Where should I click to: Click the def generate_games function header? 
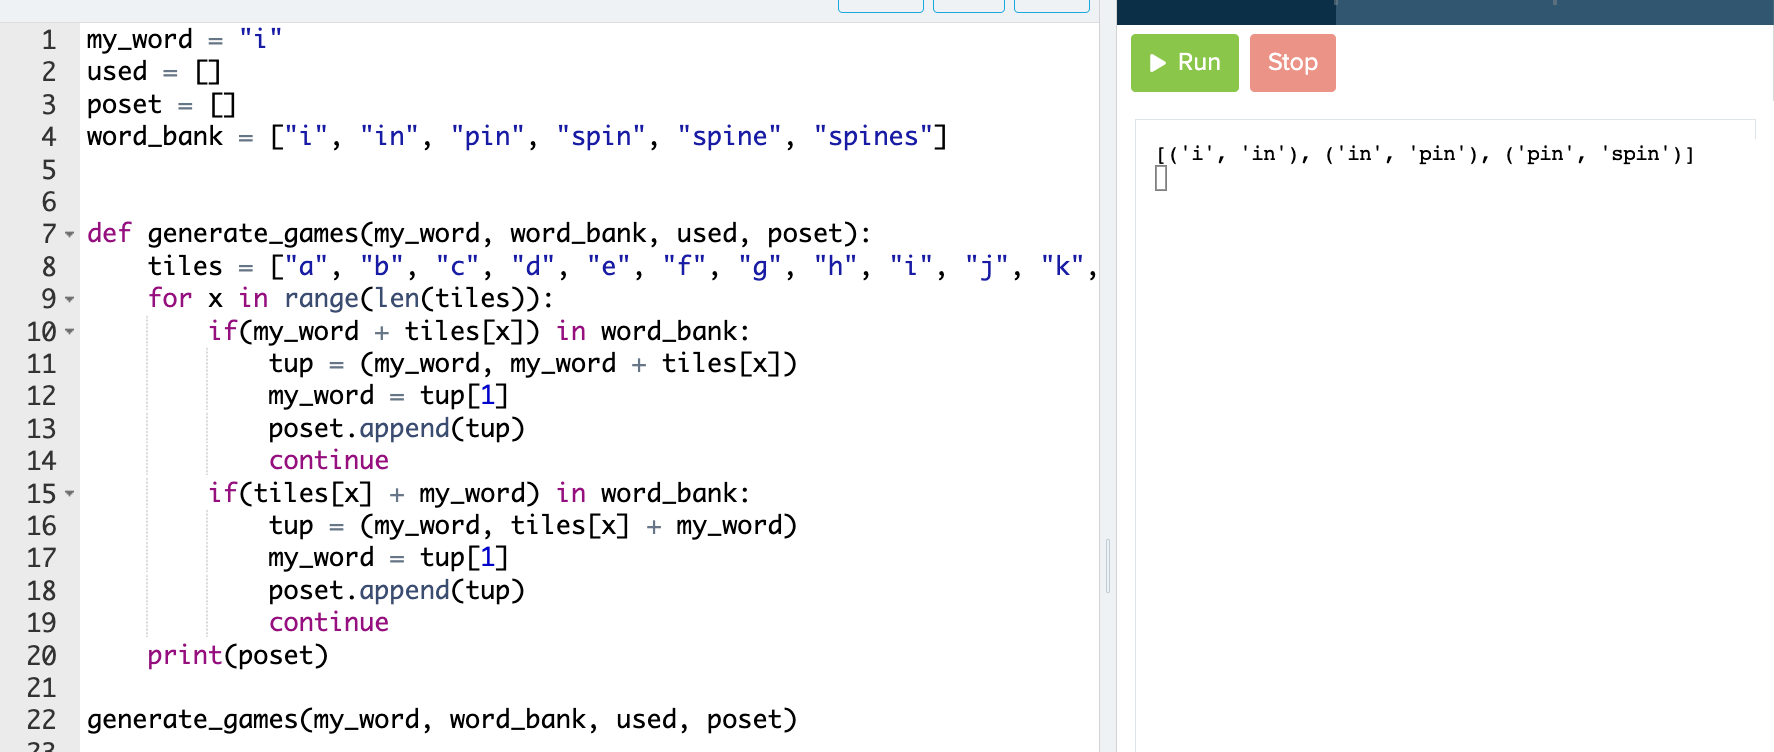coord(479,234)
